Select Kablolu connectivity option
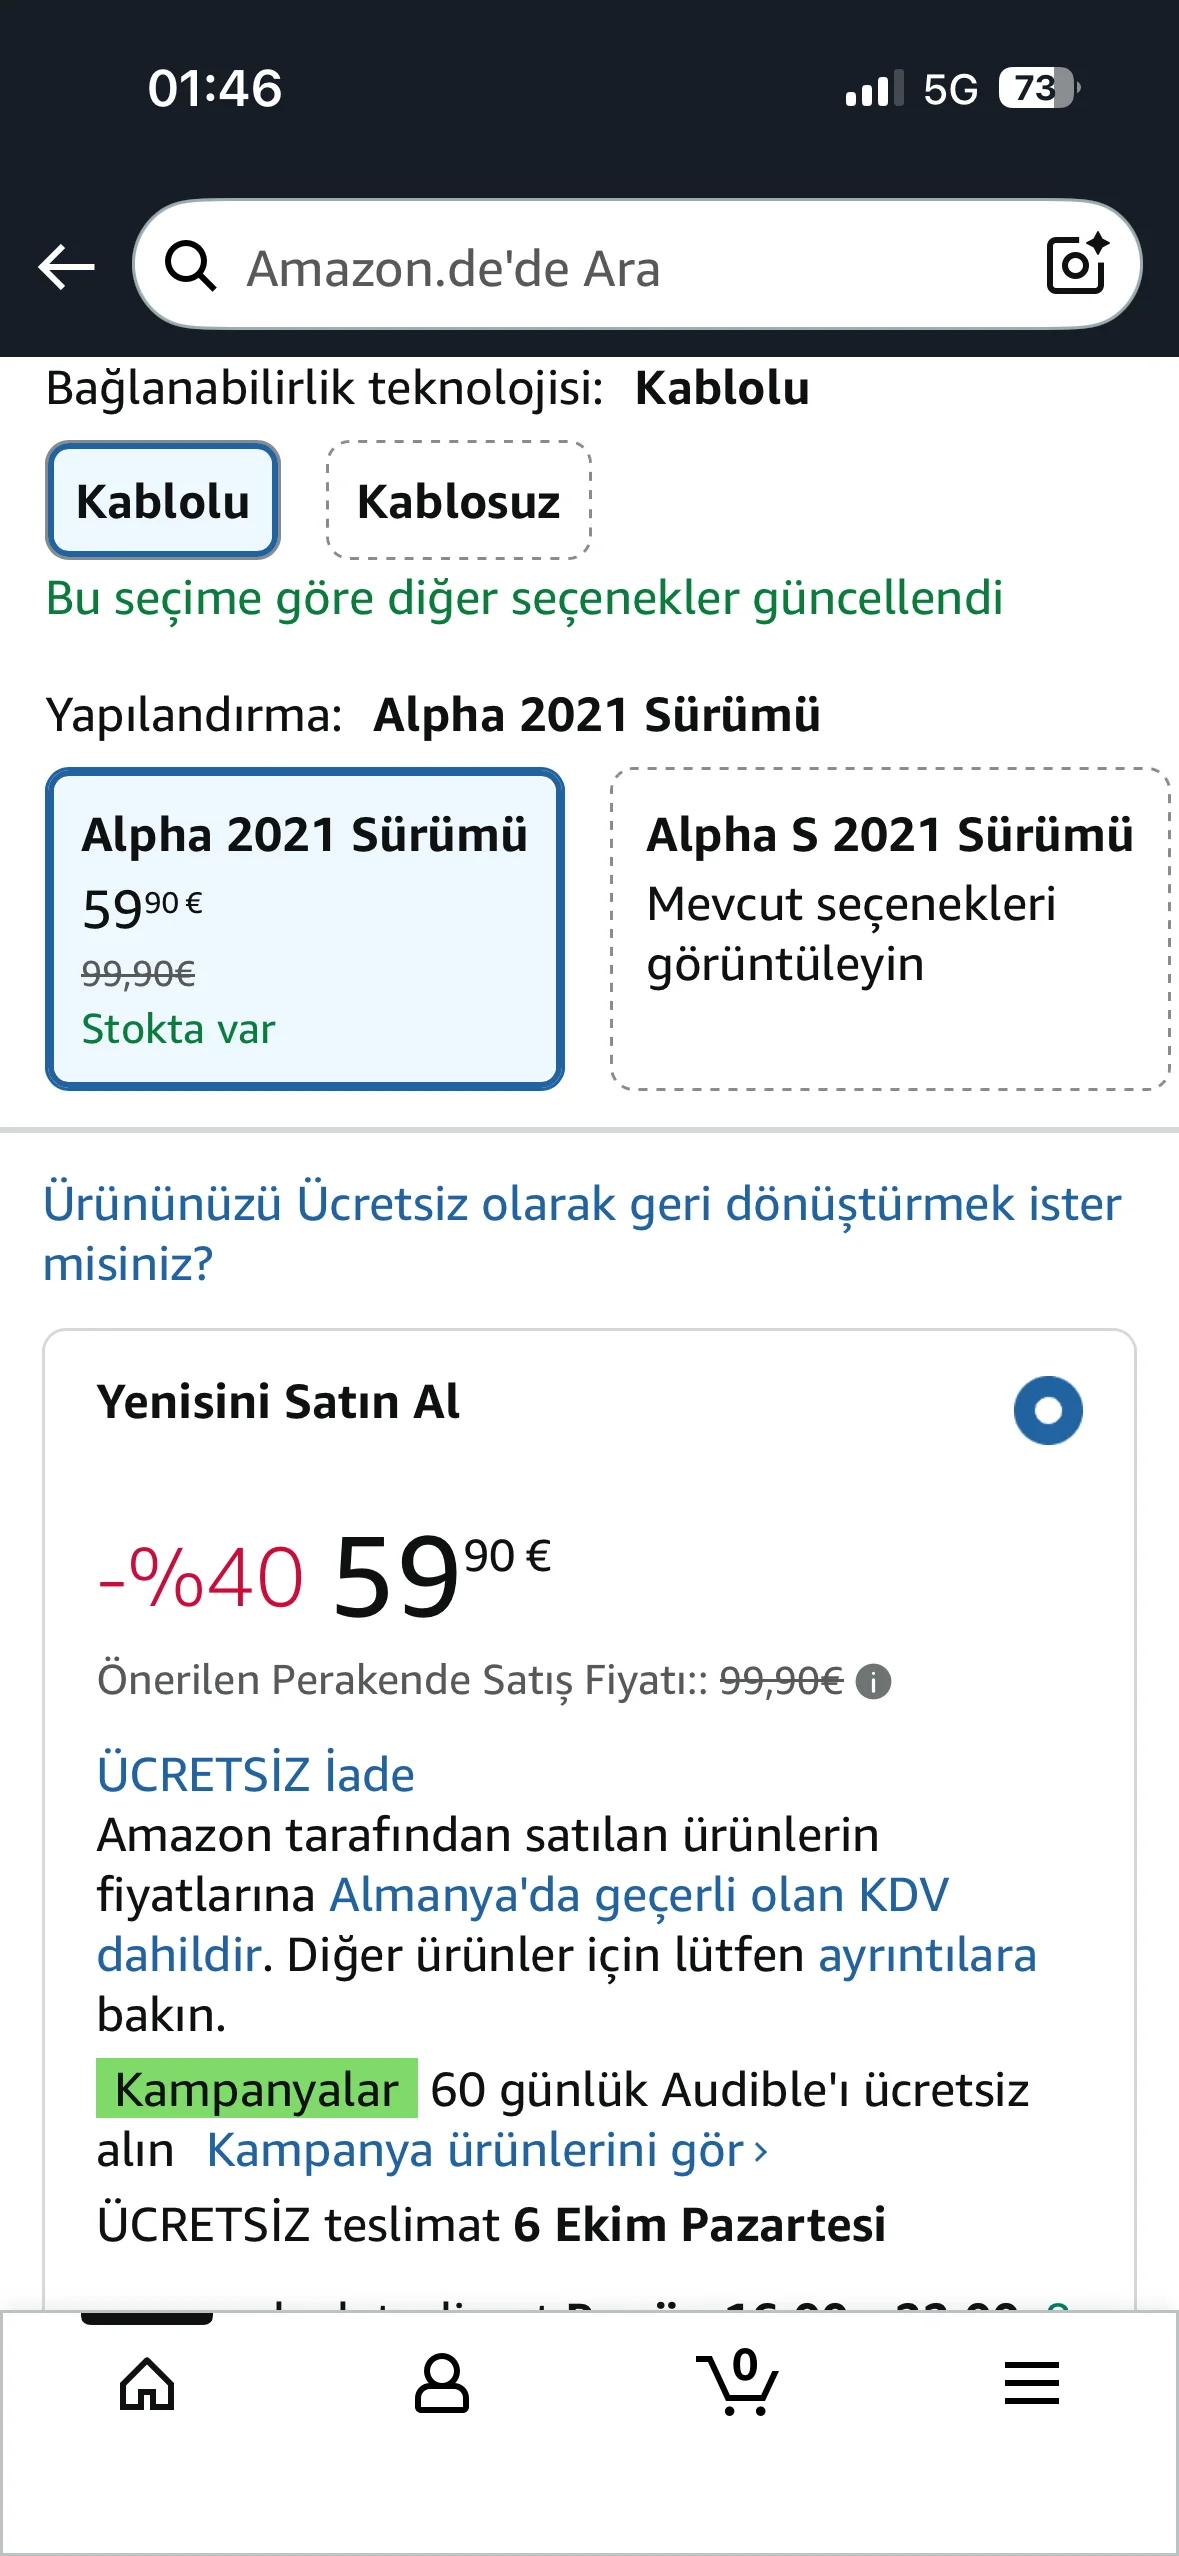 click(x=163, y=500)
